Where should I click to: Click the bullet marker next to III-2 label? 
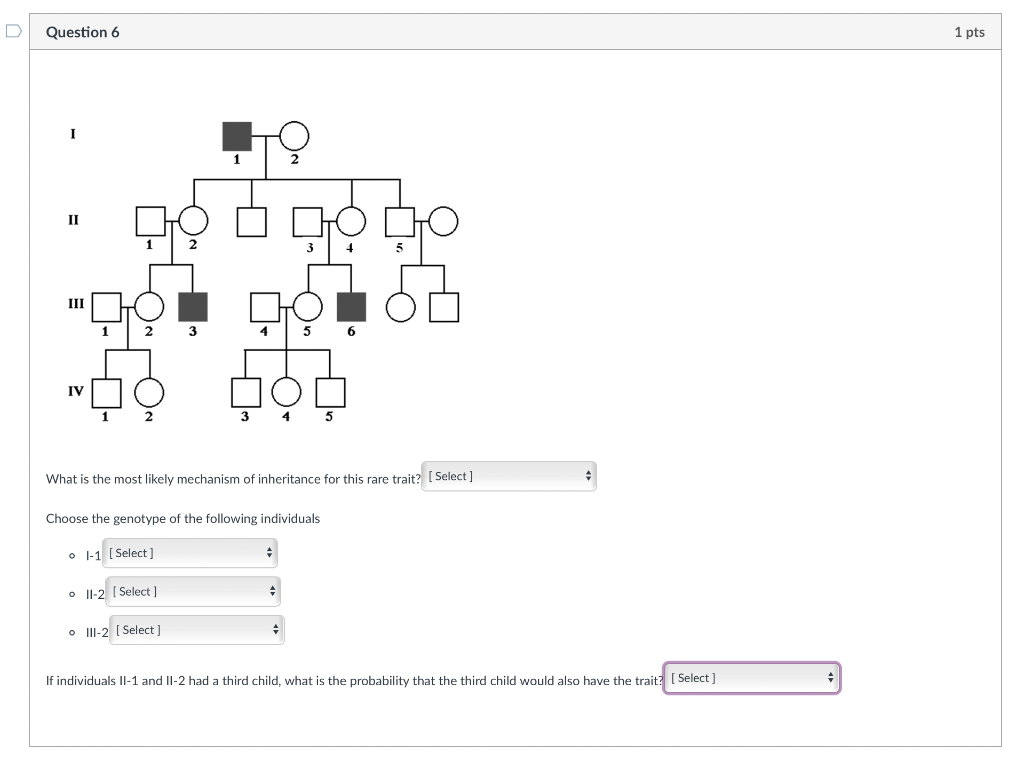[x=71, y=630]
